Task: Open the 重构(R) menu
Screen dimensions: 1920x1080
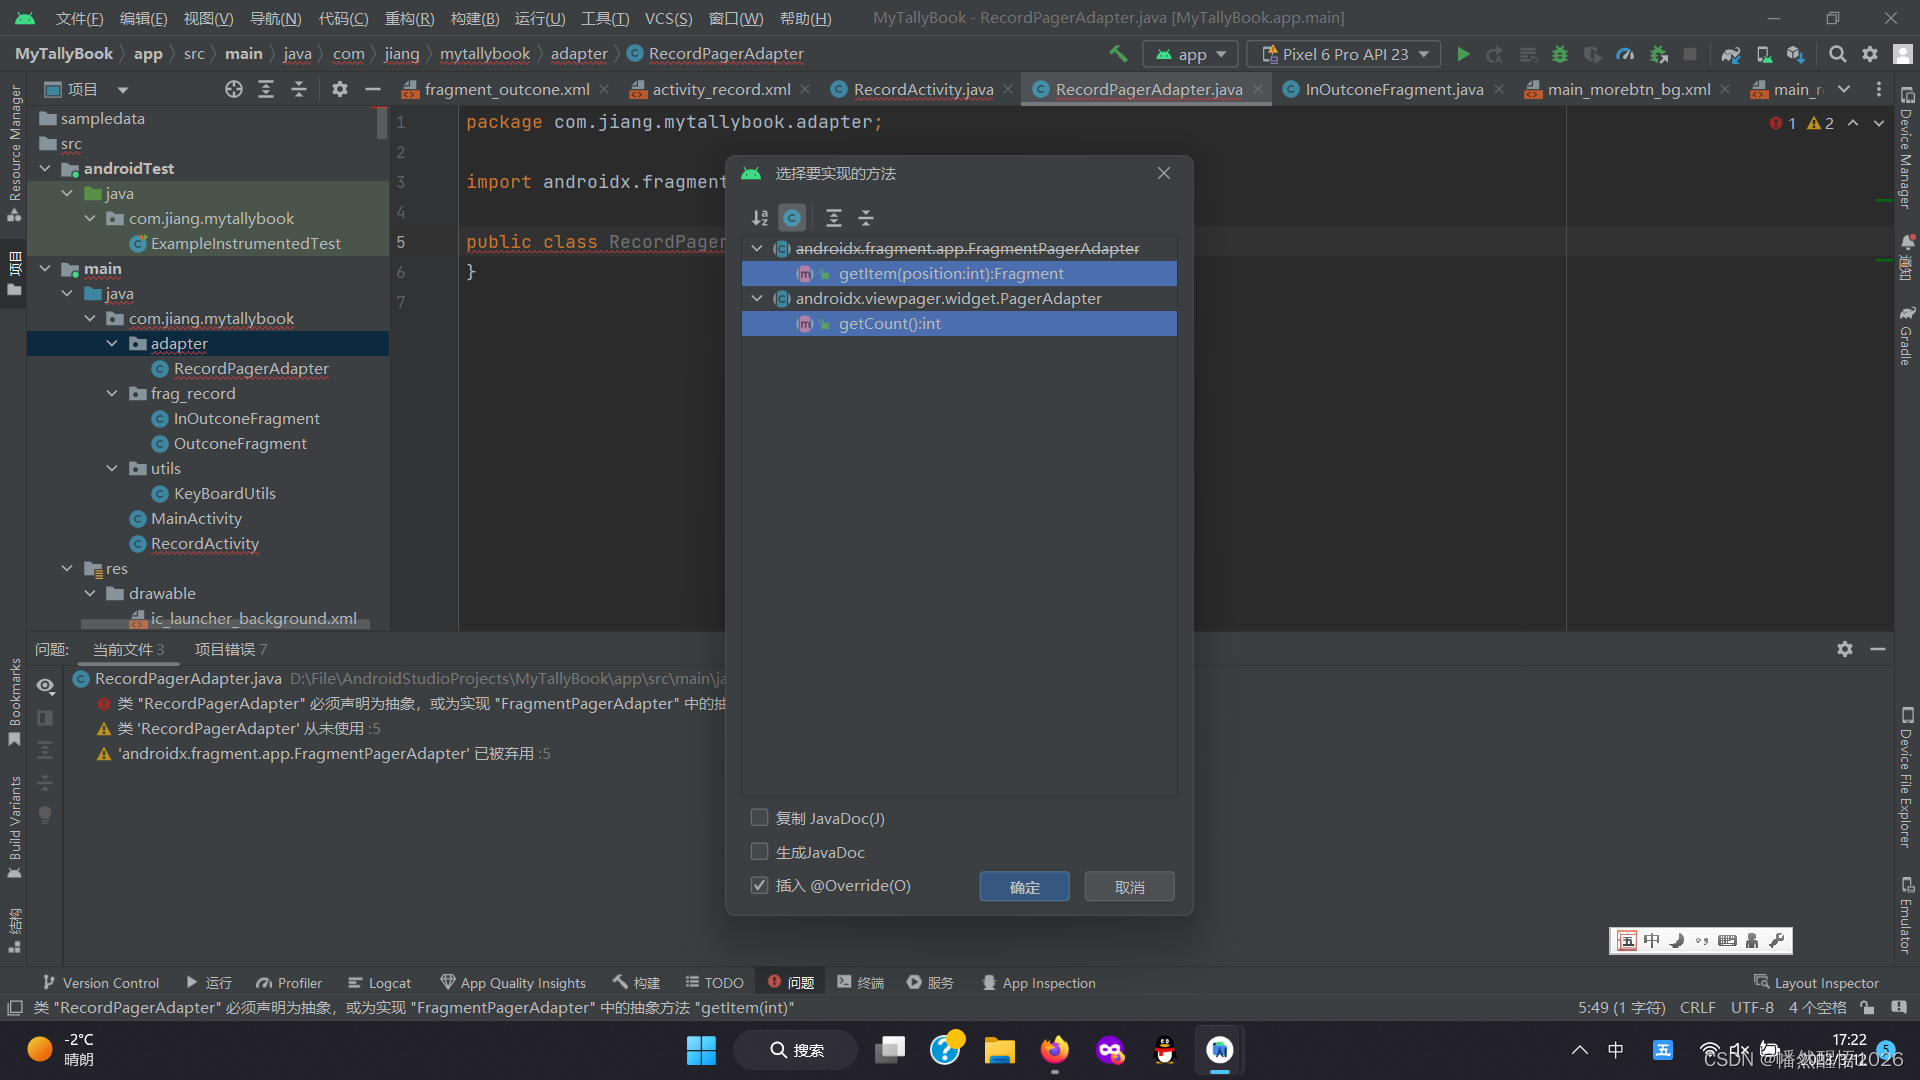Action: click(x=409, y=18)
